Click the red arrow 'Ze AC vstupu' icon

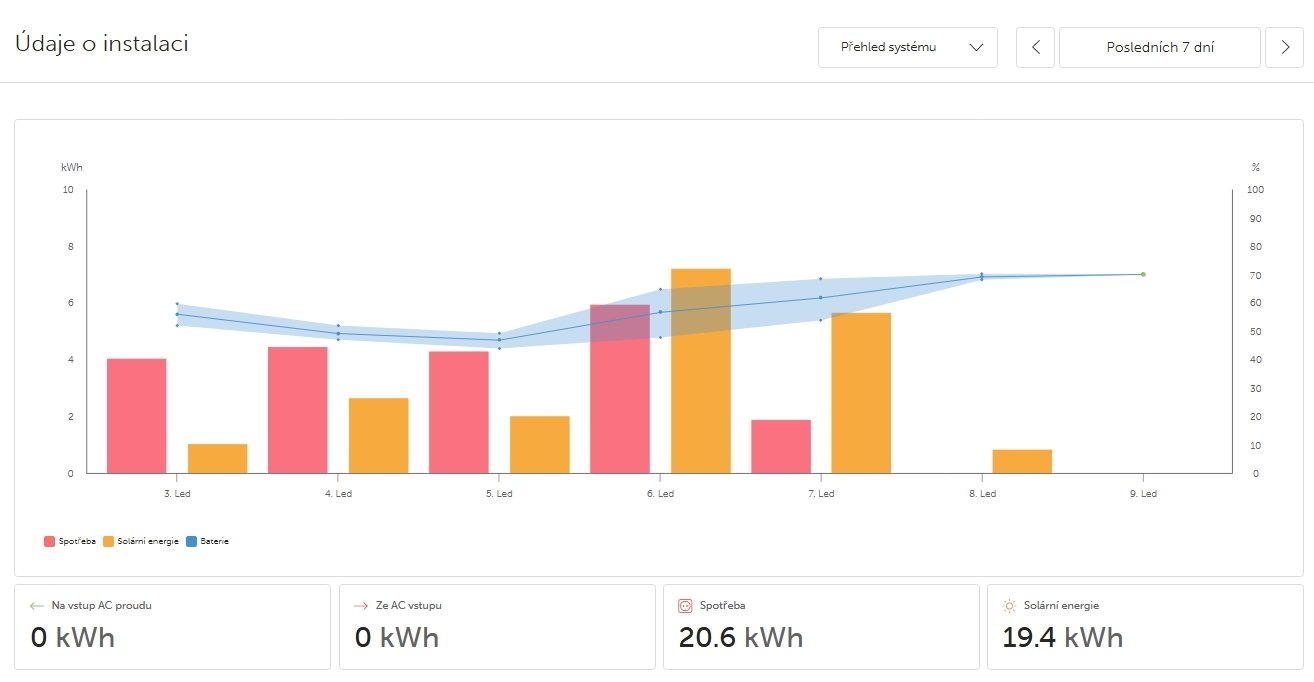pos(361,605)
